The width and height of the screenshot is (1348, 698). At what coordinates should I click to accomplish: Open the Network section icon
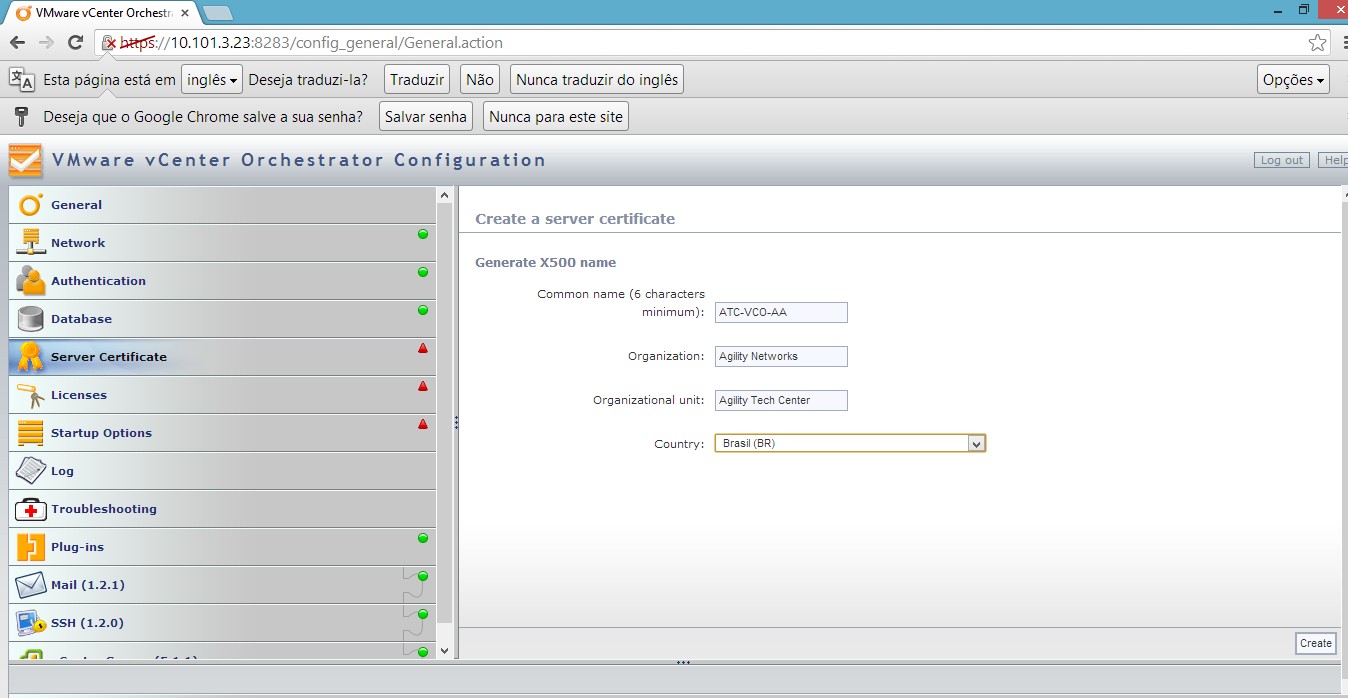pyautogui.click(x=31, y=243)
